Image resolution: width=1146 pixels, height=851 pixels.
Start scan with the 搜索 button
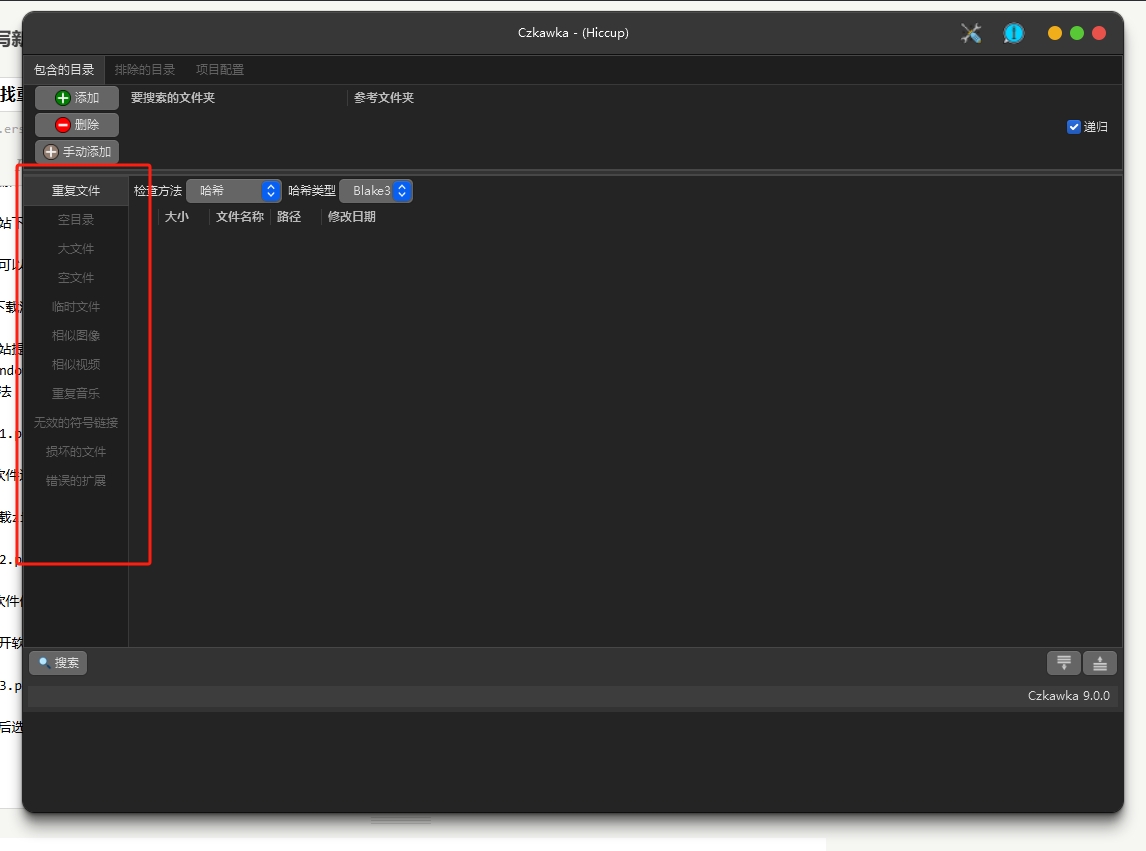click(58, 663)
